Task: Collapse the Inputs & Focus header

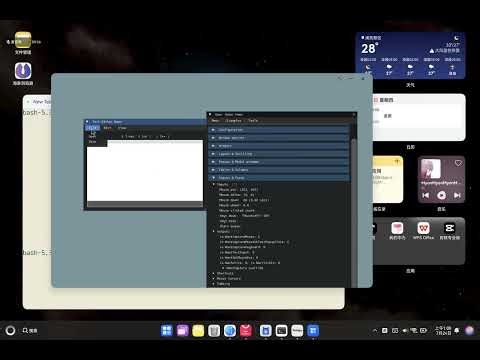Action: pyautogui.click(x=279, y=178)
